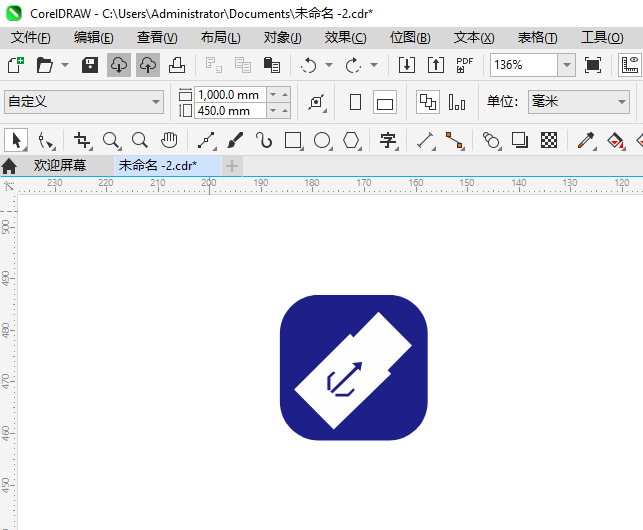Select the Color Eyedropper tool
Viewport: 643px width, 530px height.
tap(586, 140)
